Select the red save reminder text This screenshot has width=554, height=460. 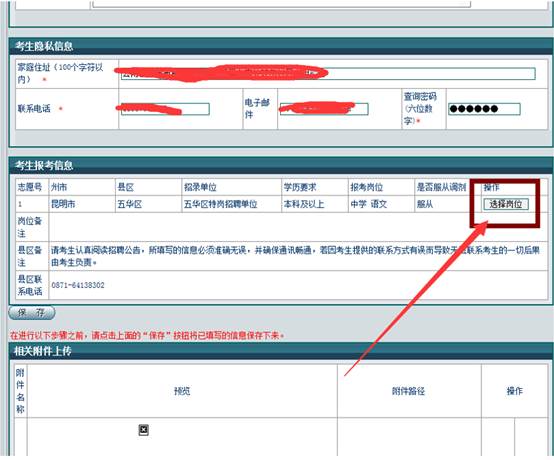(147, 335)
